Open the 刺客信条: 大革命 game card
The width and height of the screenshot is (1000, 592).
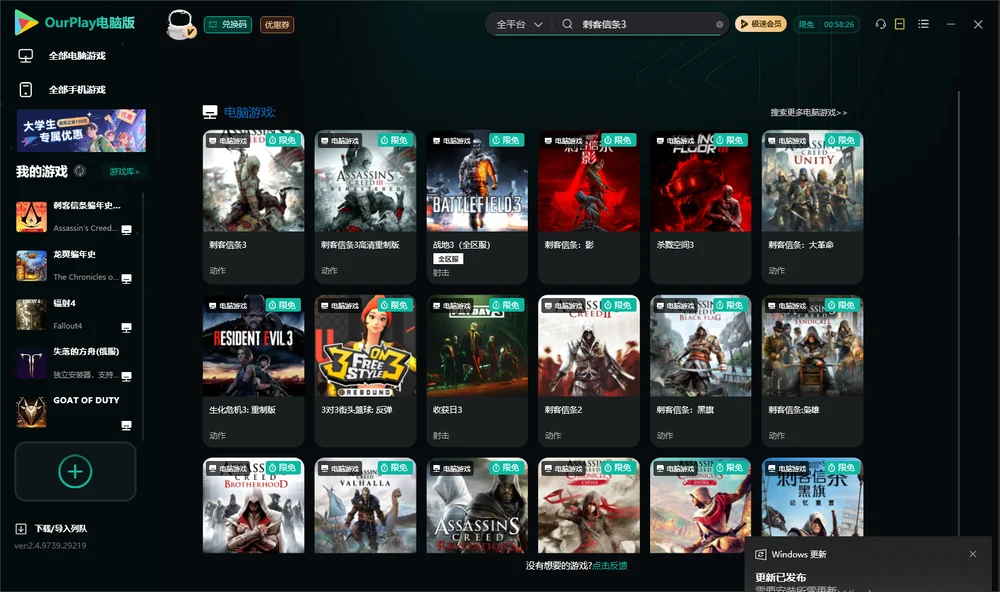[x=812, y=207]
